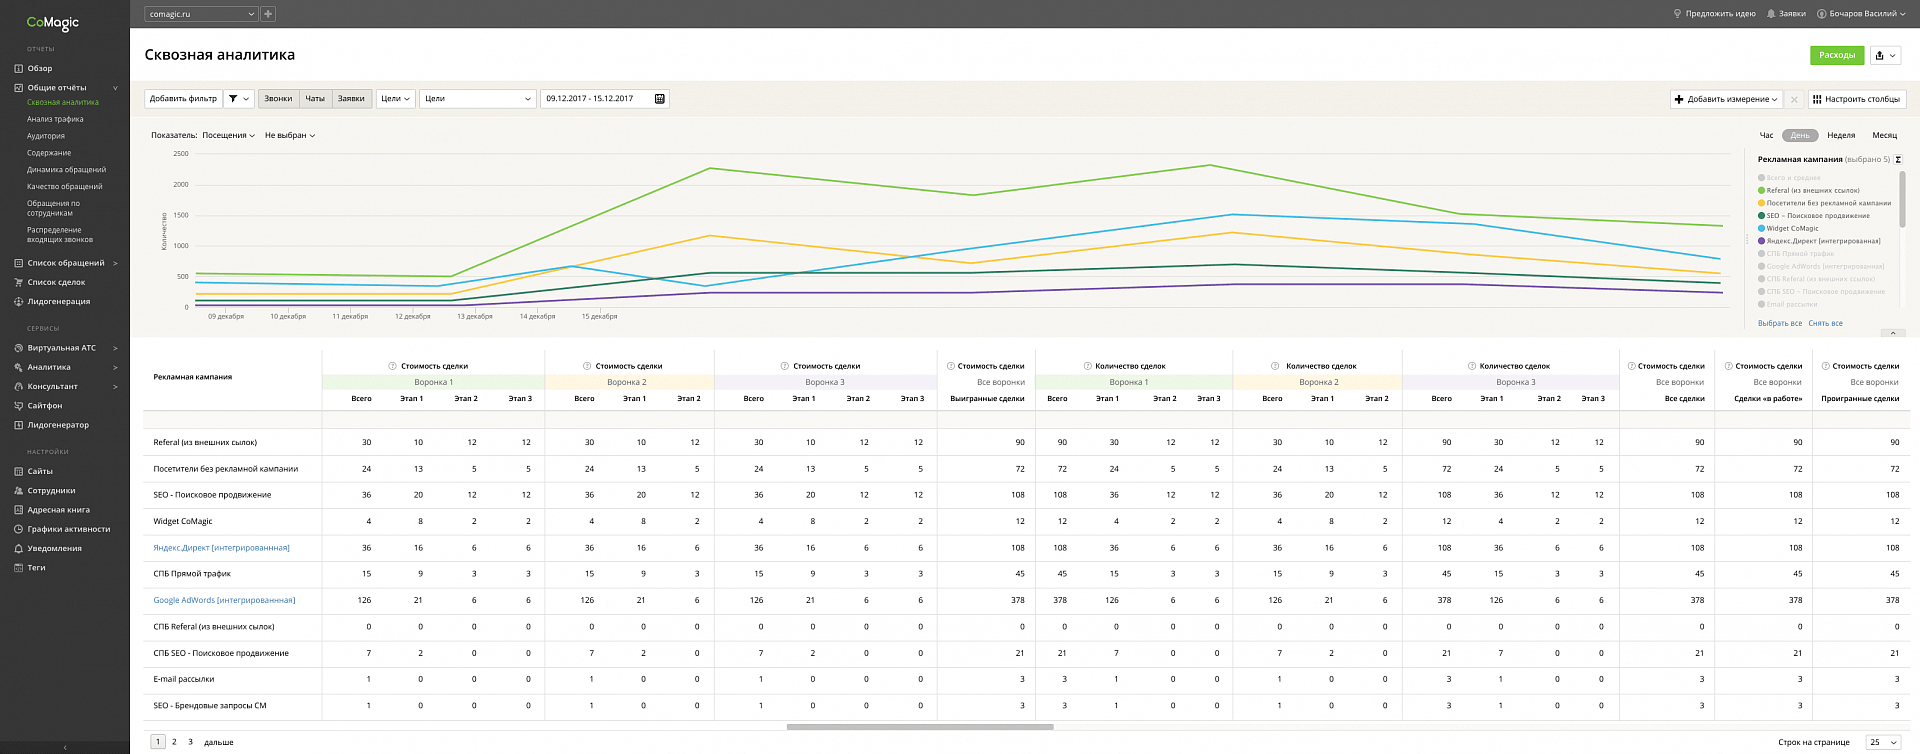Screen dimensions: 1920x754
Task: Click the sigma summary icon in legend
Action: tap(1898, 160)
